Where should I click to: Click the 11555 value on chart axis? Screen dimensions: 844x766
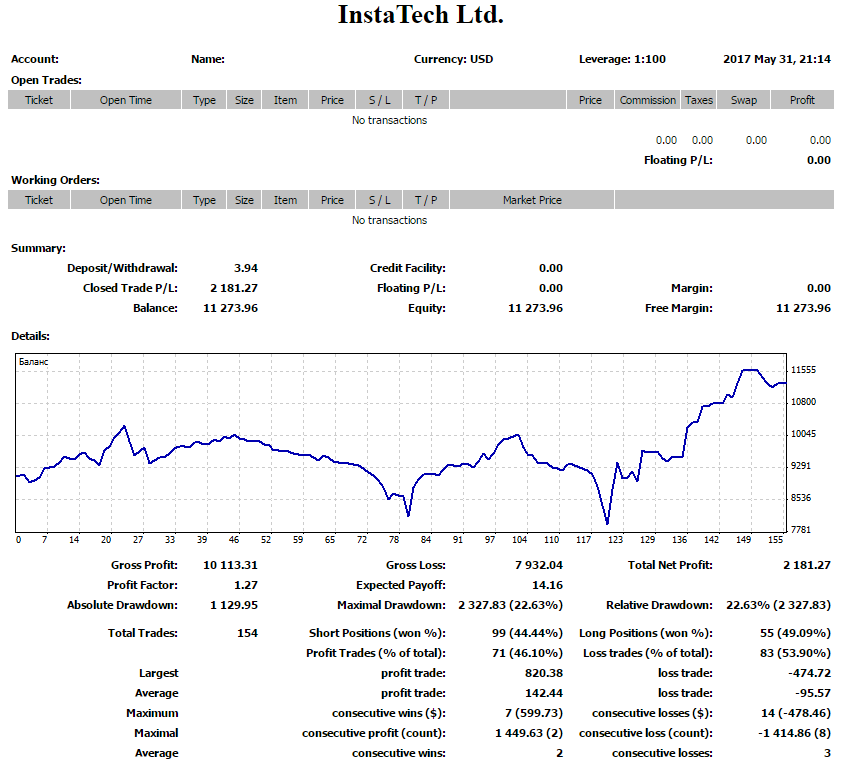pos(803,370)
